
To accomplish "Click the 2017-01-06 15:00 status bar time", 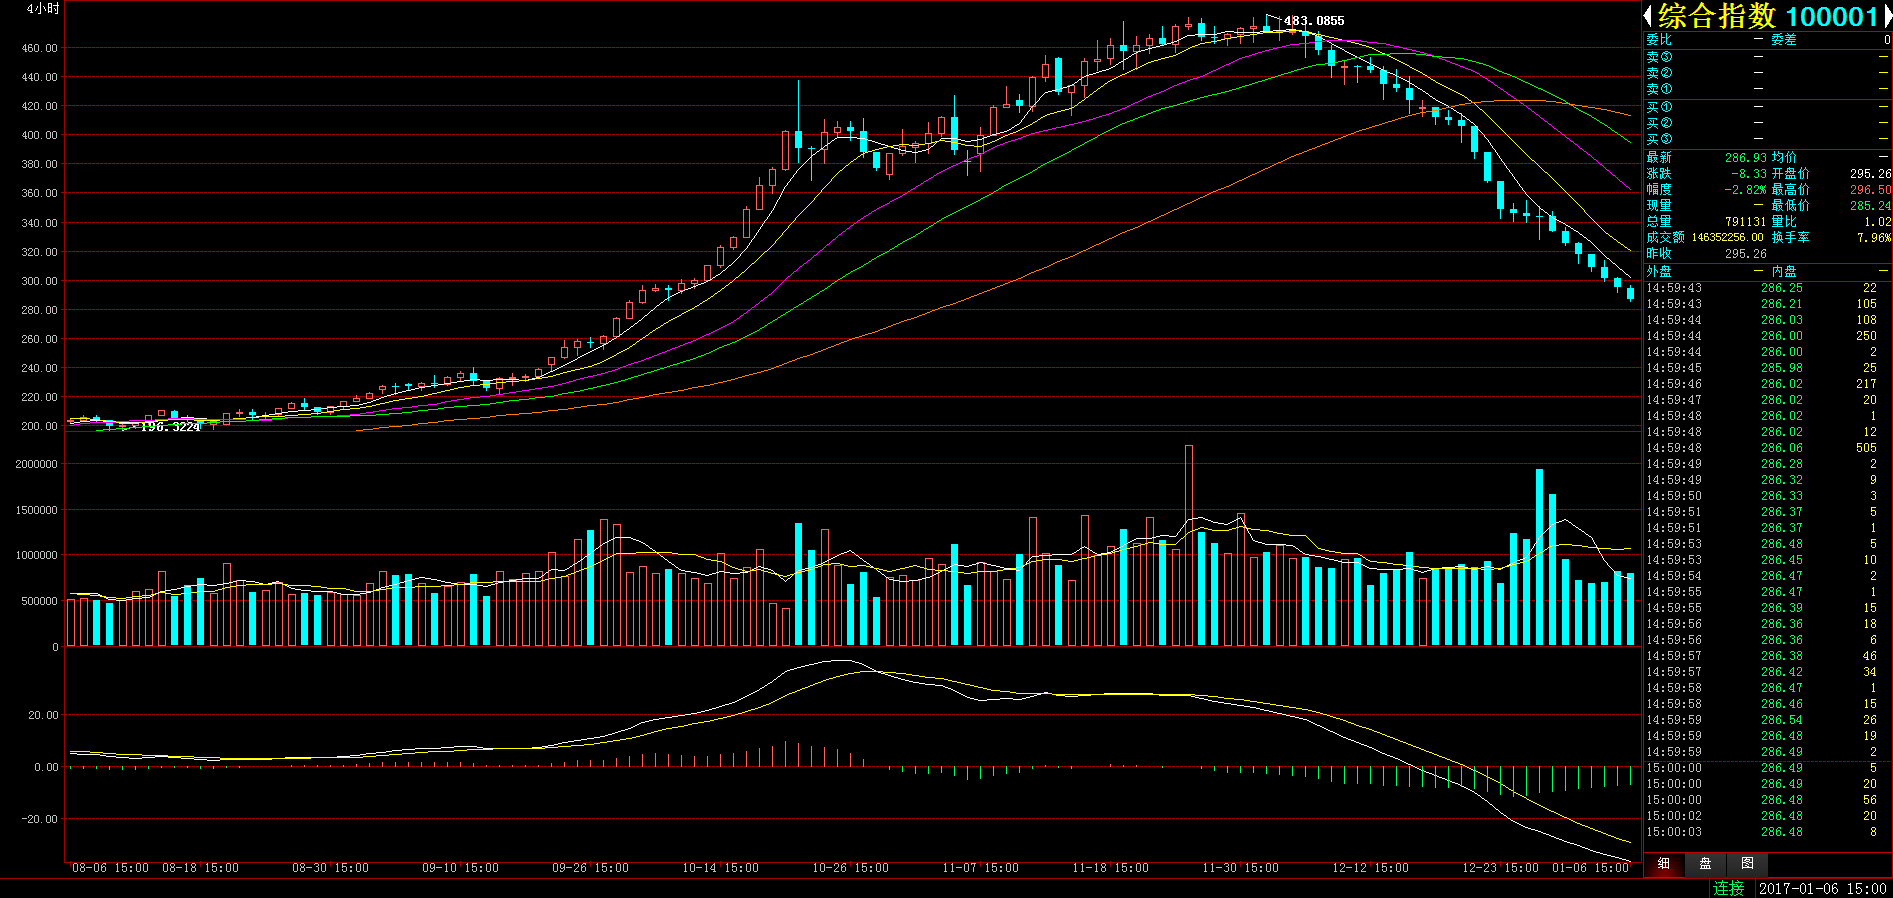I will click(1822, 888).
